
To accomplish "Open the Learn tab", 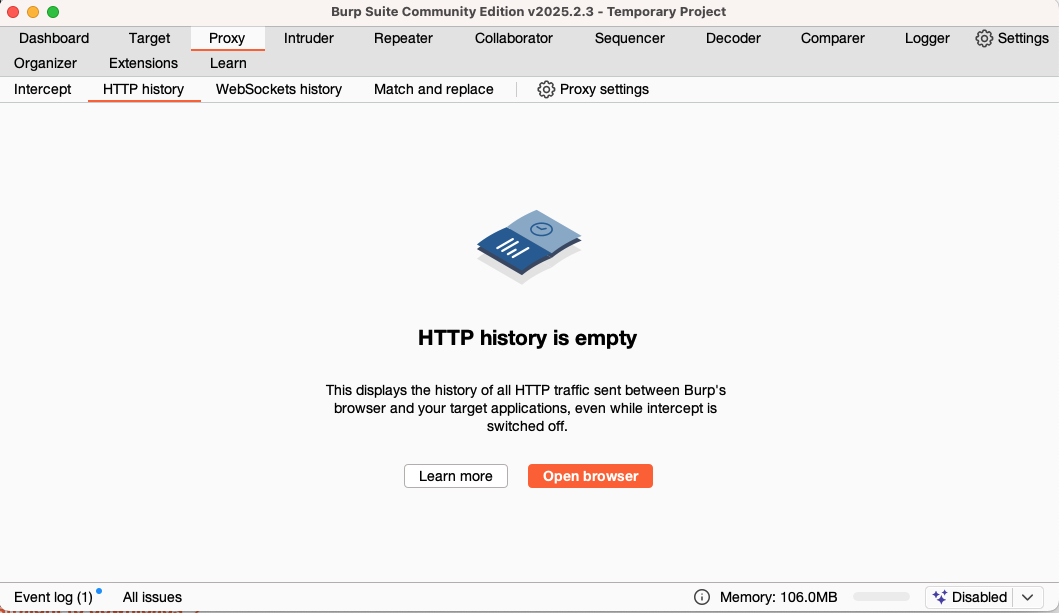I will pyautogui.click(x=228, y=63).
